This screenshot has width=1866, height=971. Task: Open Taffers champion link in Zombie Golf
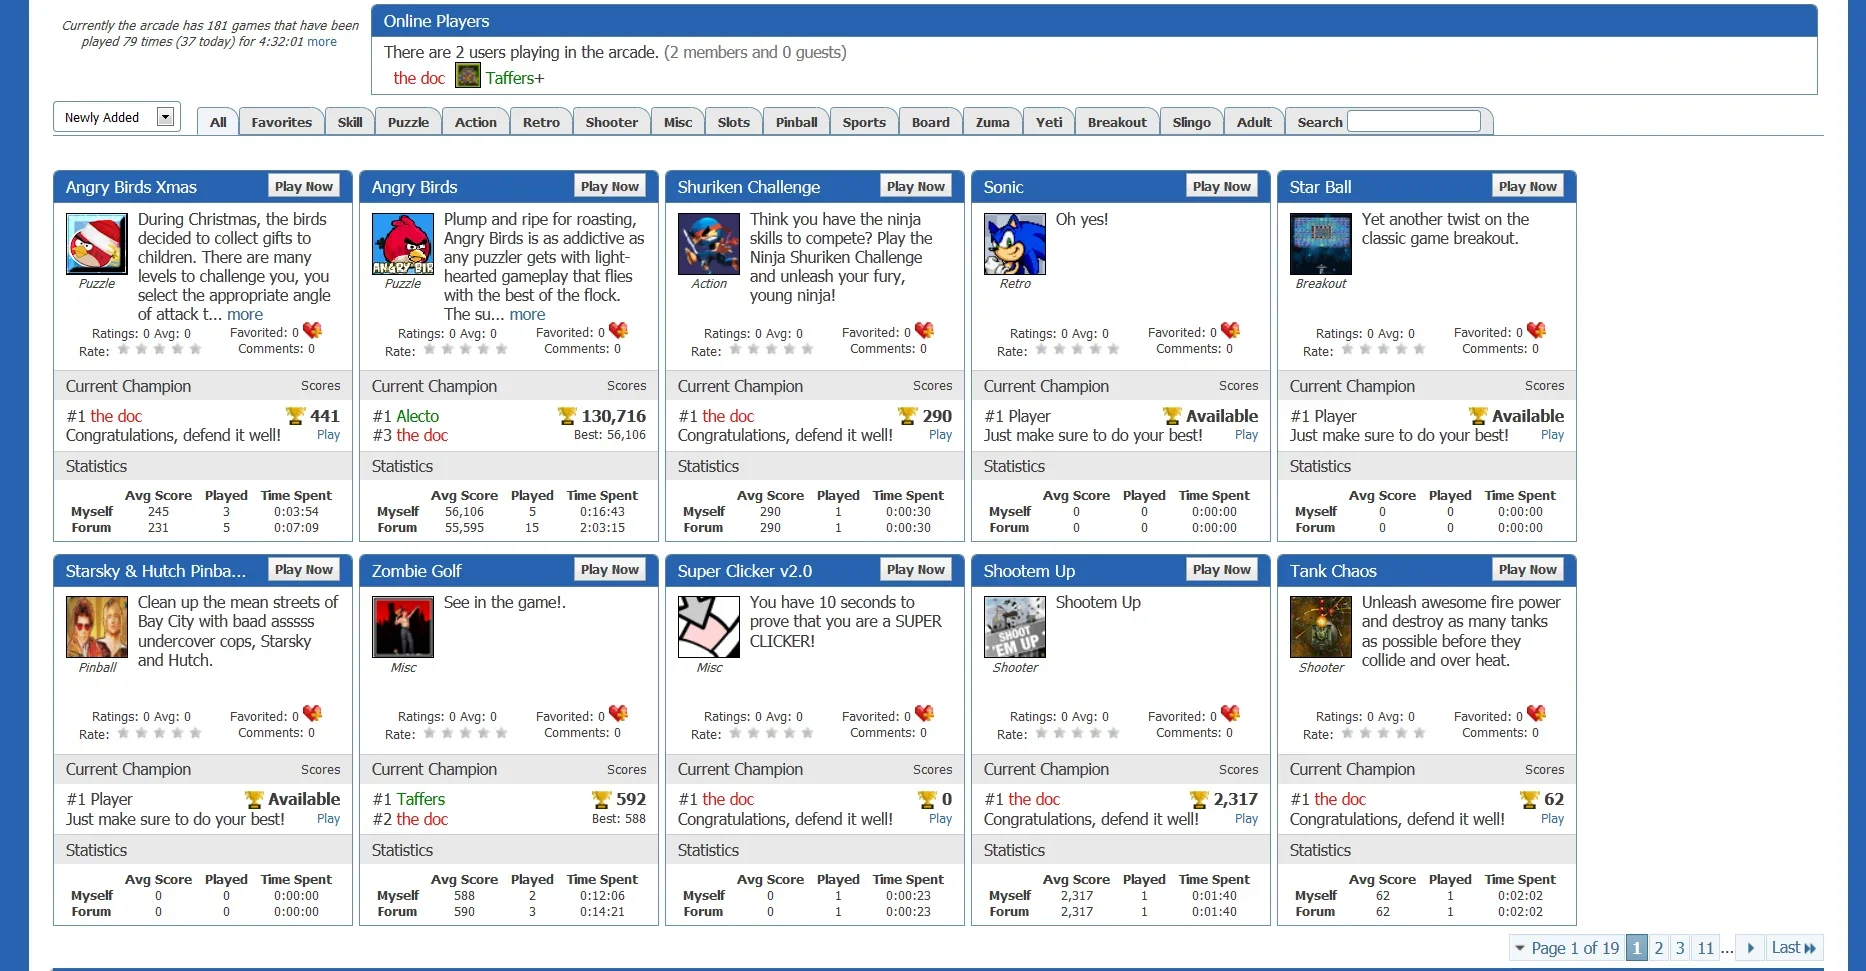point(420,800)
